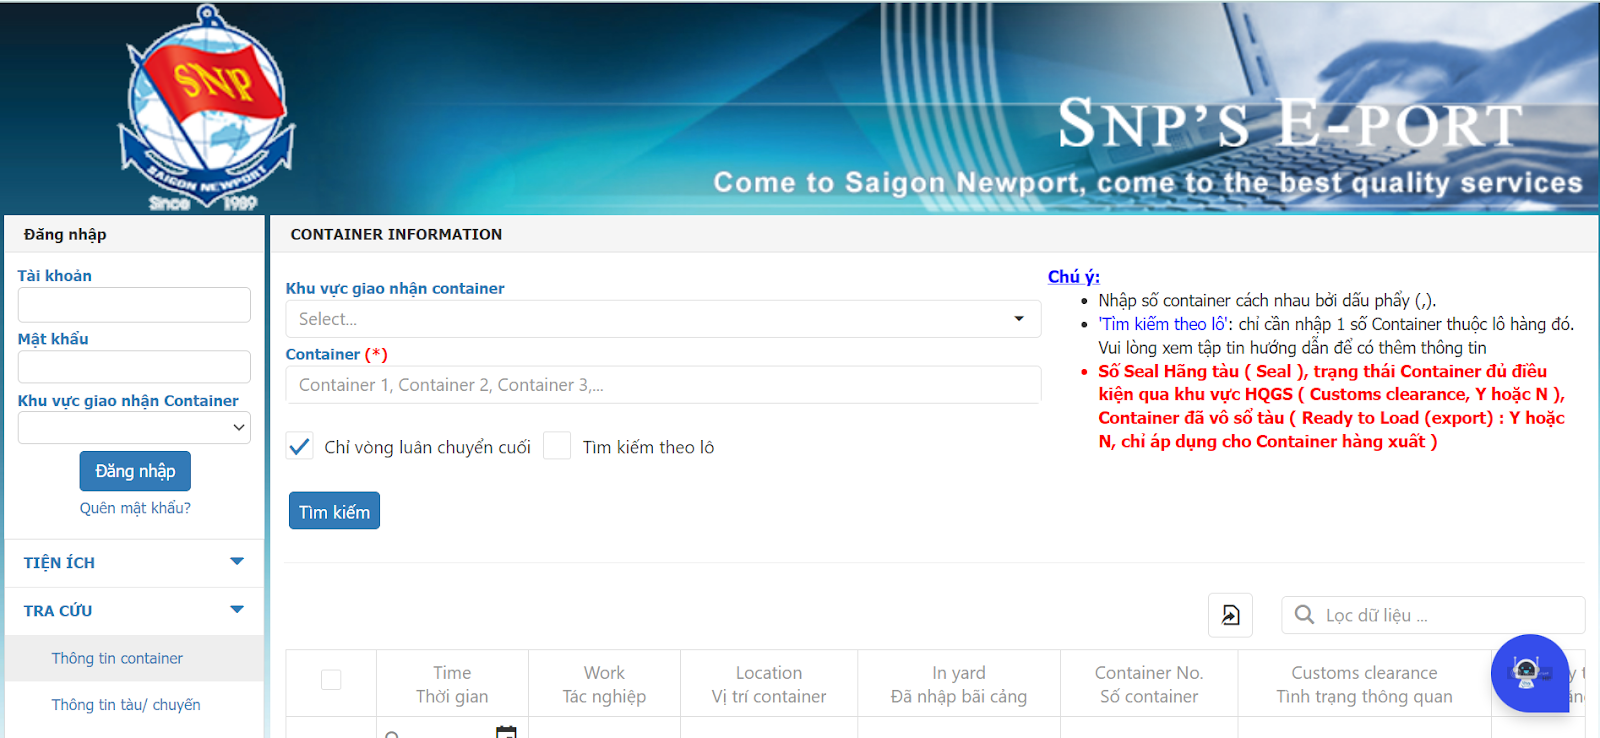Click the 'Tài khoản' input field
The height and width of the screenshot is (738, 1600).
[x=134, y=305]
